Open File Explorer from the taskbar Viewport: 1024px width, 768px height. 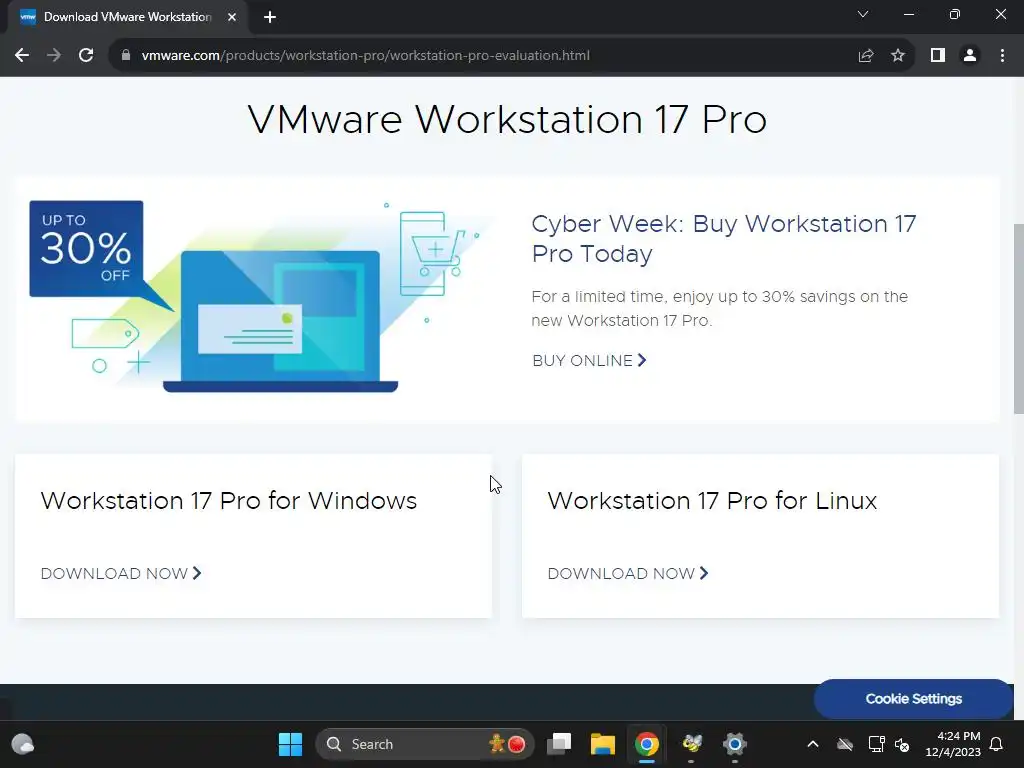pos(603,744)
